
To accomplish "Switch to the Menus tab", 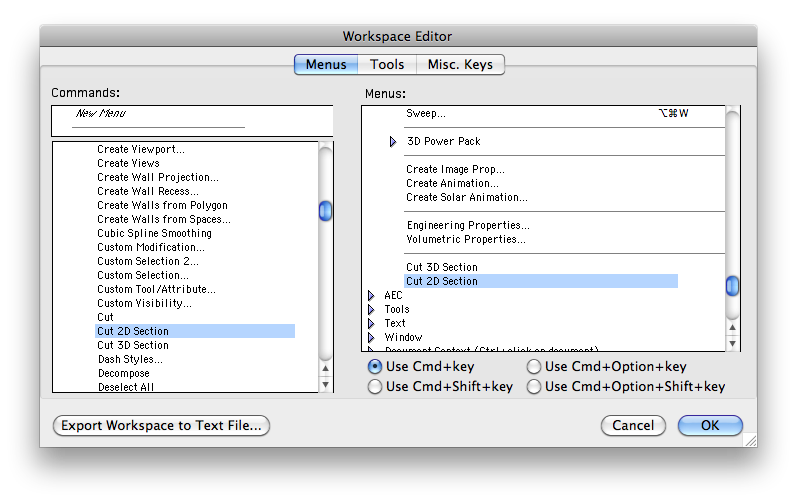I will point(326,64).
